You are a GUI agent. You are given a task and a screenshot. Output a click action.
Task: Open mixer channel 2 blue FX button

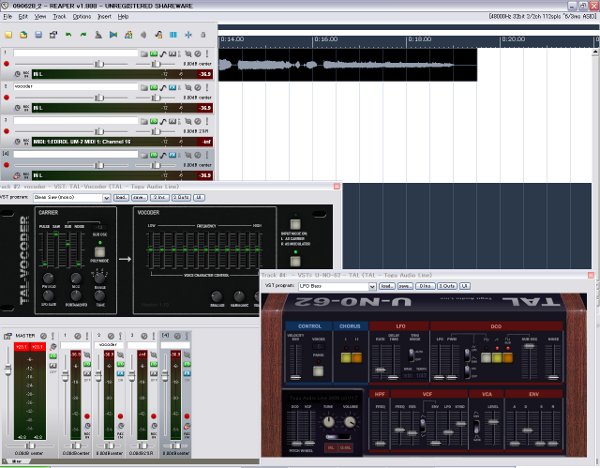pos(121,373)
